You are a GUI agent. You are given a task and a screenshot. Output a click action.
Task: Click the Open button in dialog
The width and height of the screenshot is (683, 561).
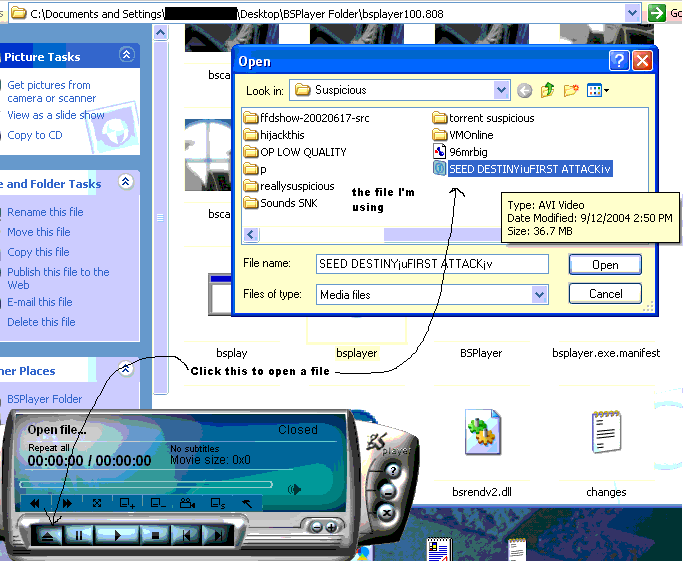click(x=605, y=265)
